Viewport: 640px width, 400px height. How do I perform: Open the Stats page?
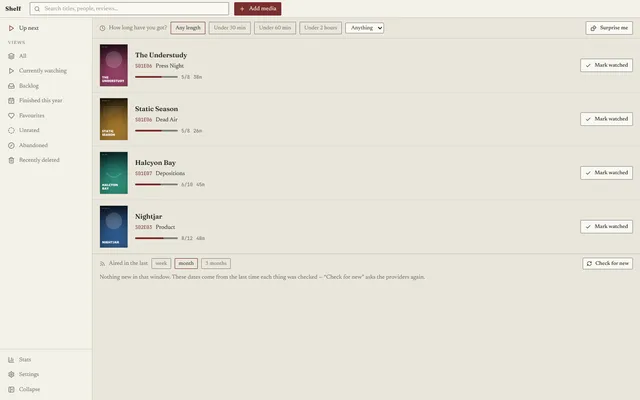pos(46,360)
